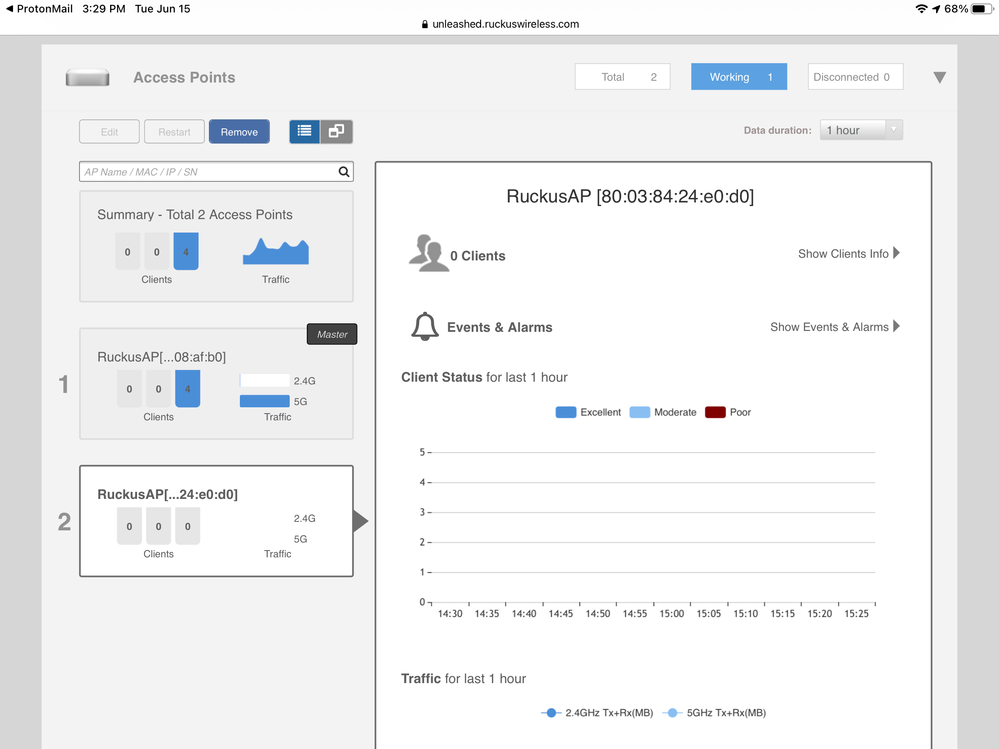Expand Show Events & Alarms
This screenshot has height=749, width=999.
[x=835, y=327]
